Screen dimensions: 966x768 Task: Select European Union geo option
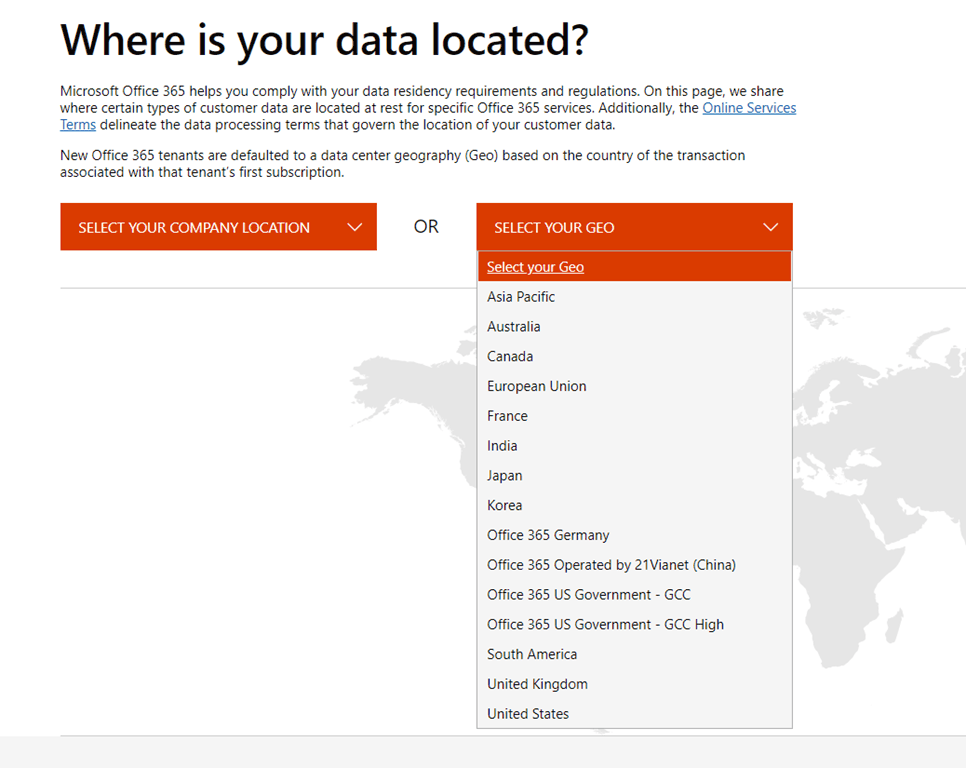coord(536,386)
